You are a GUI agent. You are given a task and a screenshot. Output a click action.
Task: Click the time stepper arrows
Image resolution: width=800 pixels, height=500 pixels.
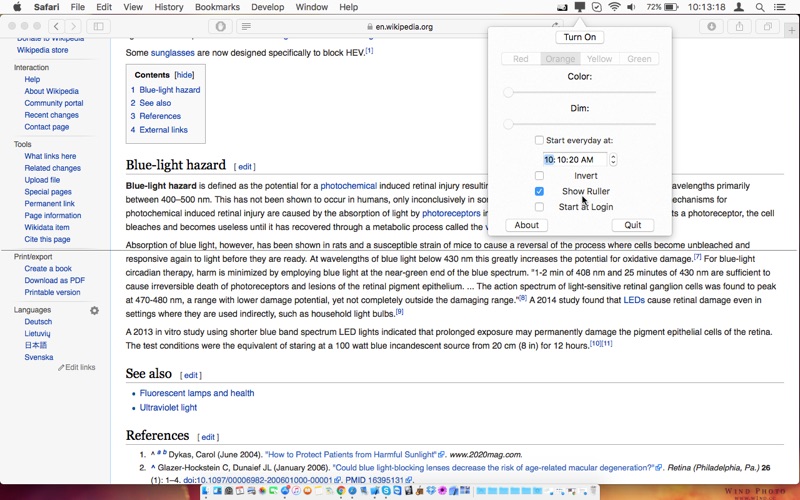(x=613, y=160)
